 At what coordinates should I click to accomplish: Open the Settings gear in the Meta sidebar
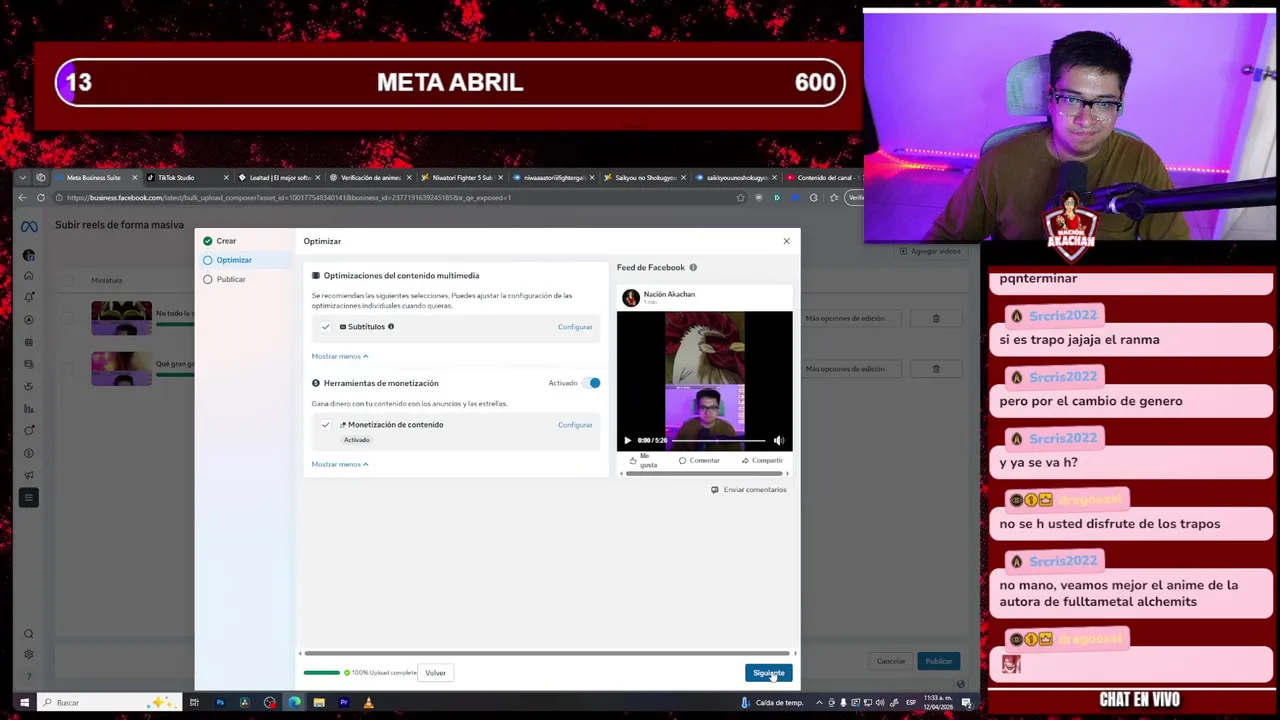(29, 654)
